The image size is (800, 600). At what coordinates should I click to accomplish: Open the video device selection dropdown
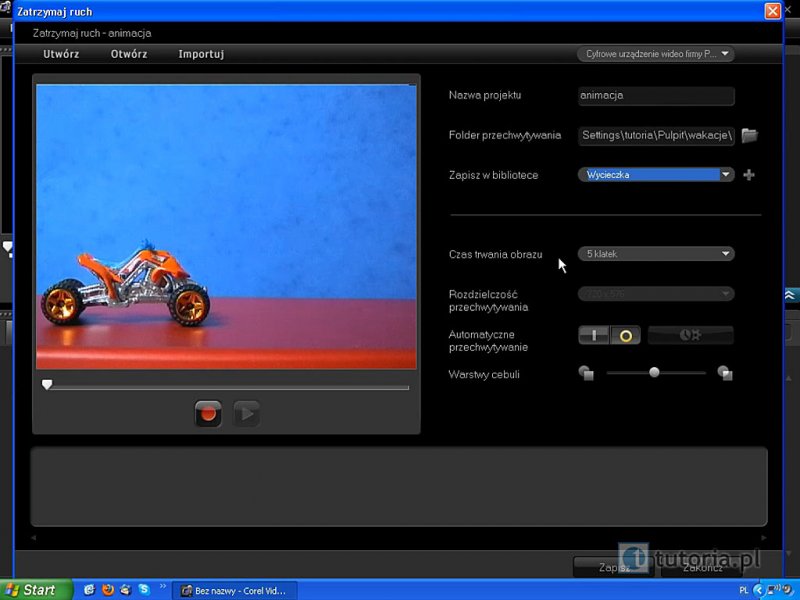[x=655, y=54]
